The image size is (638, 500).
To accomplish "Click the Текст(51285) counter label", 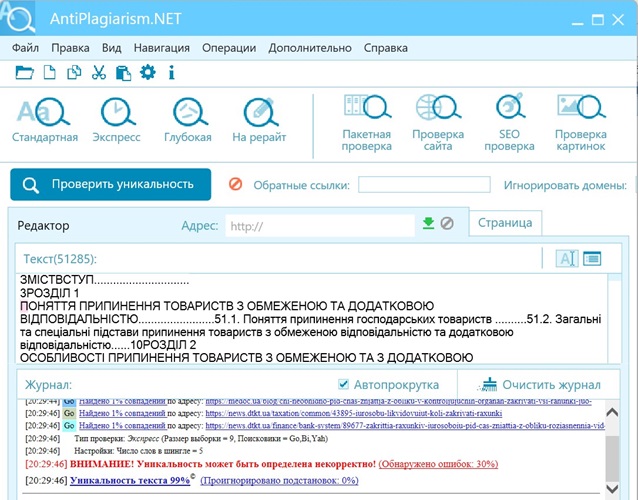I will pyautogui.click(x=60, y=259).
